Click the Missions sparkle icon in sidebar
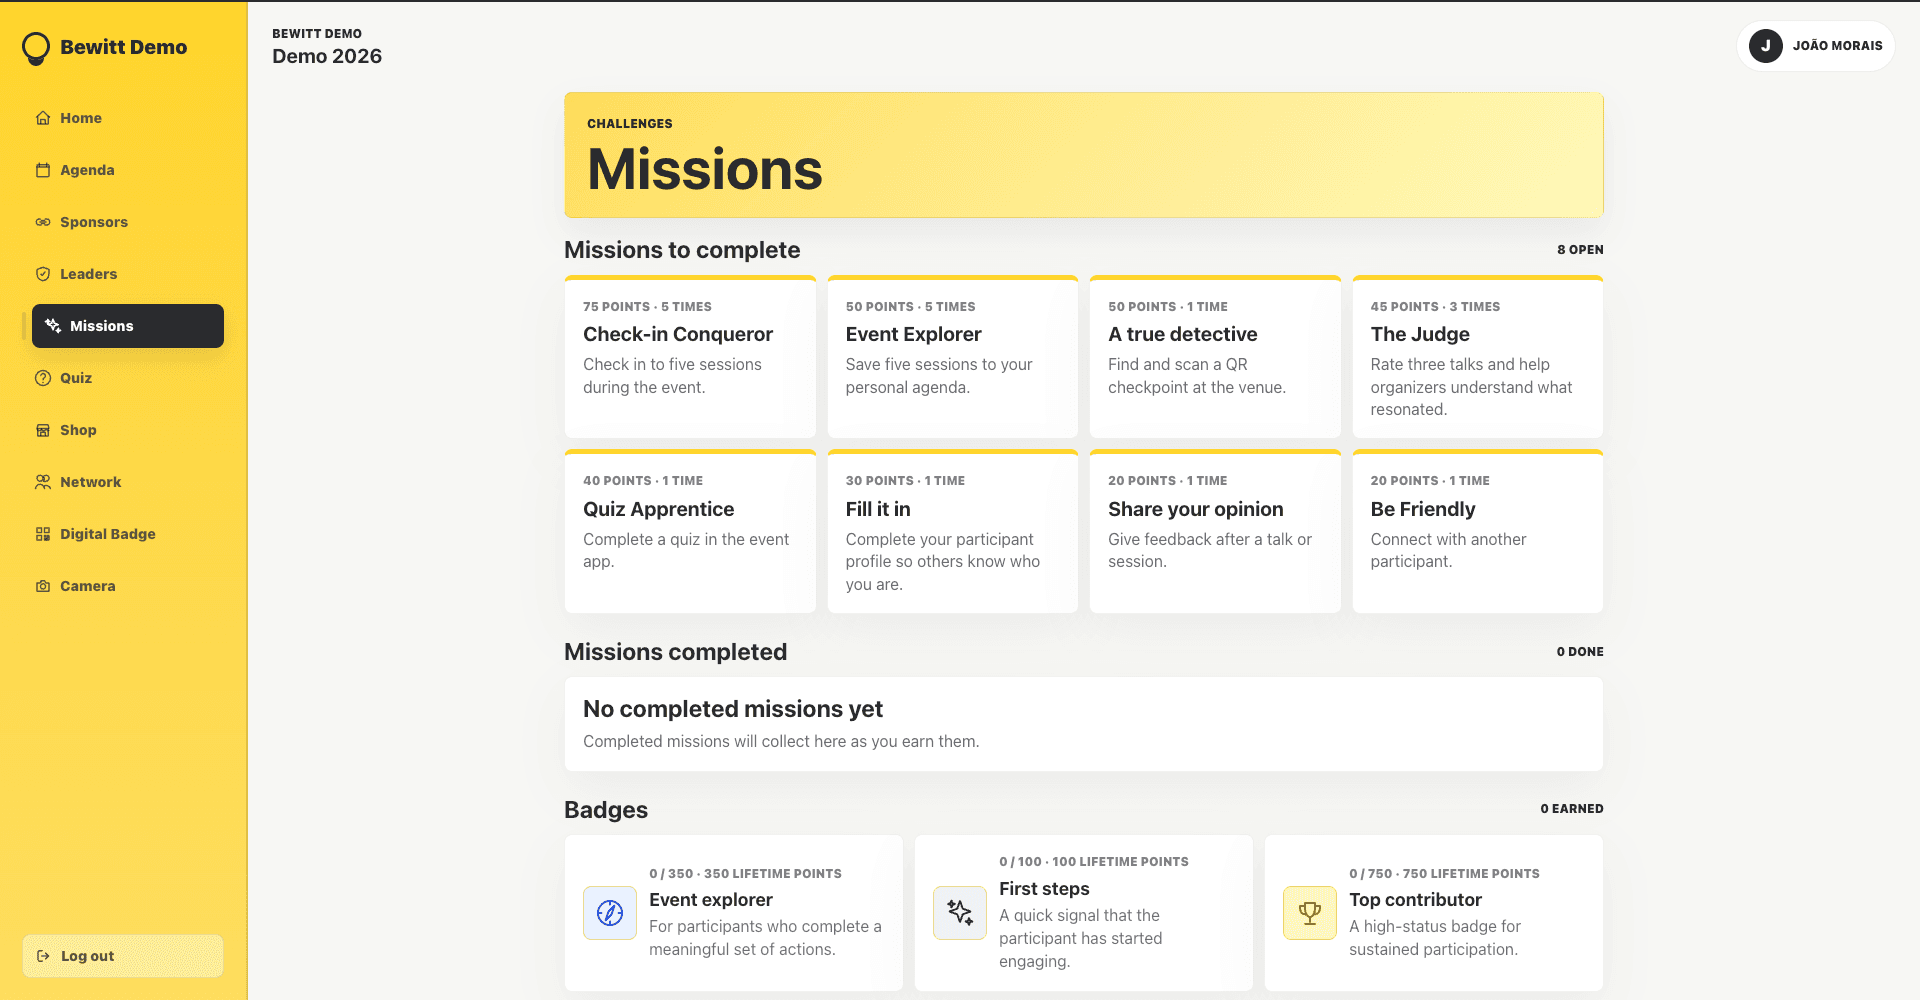 [x=53, y=326]
